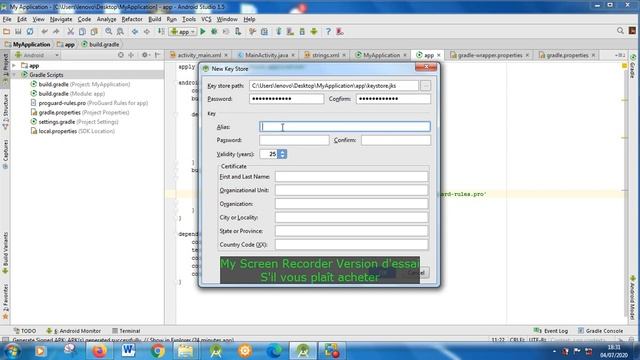
Task: Click the Find magnifier toolbar icon
Action: click(x=109, y=31)
